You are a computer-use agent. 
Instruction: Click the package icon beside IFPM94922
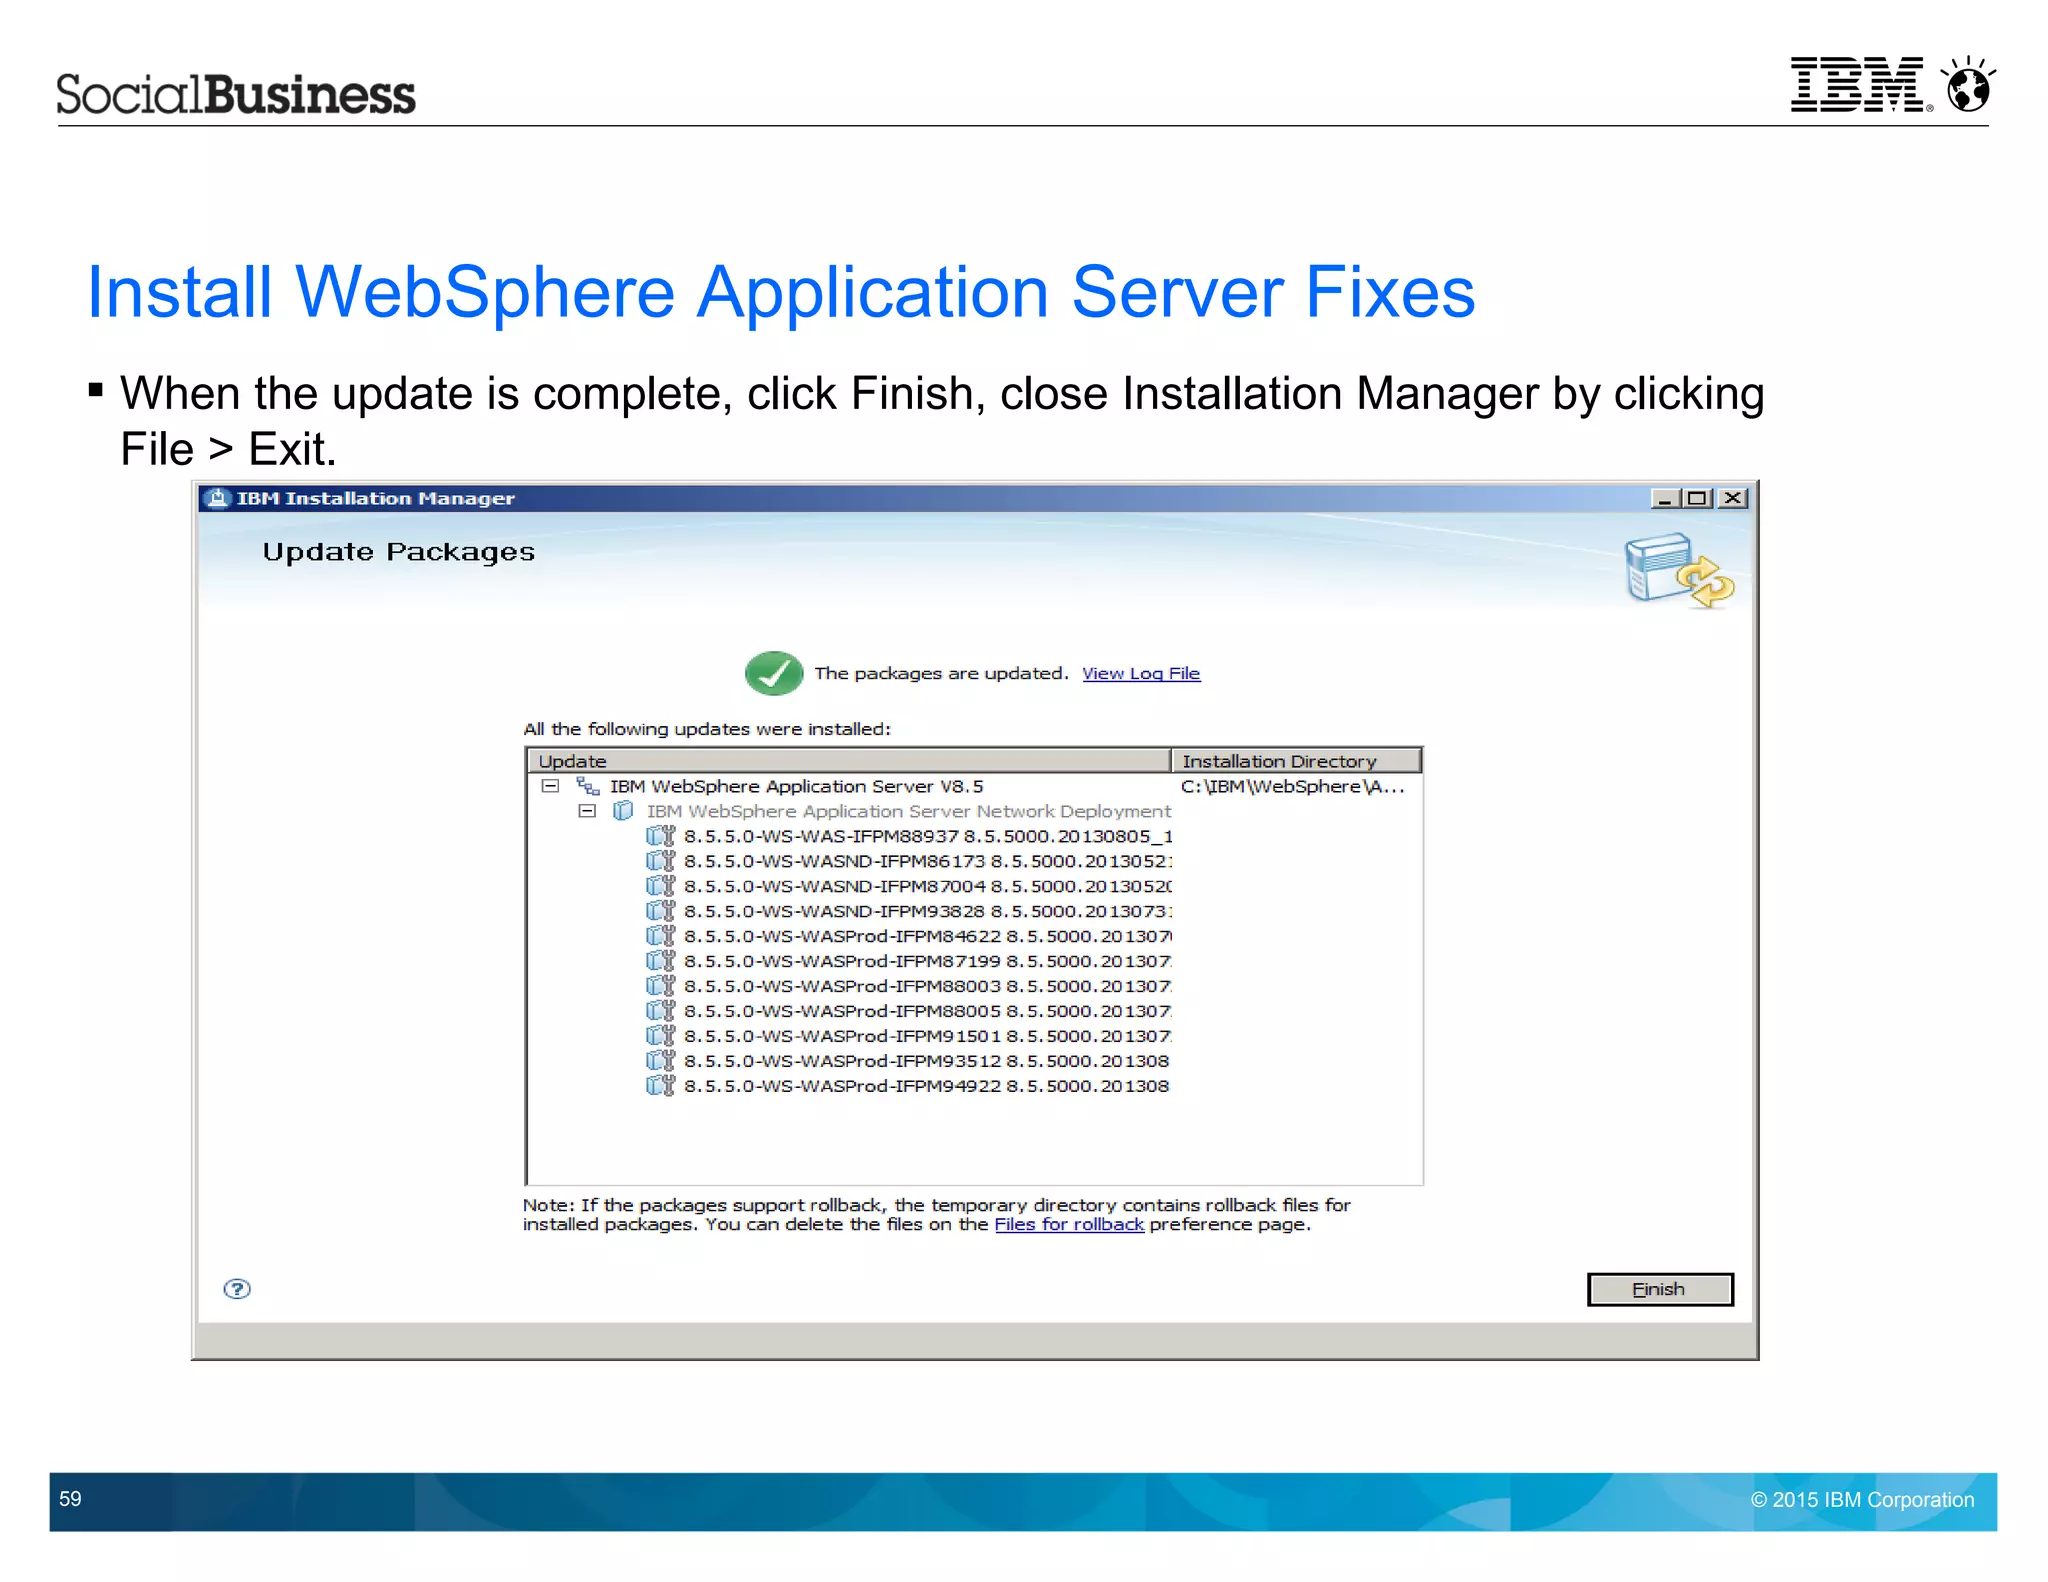[661, 1086]
